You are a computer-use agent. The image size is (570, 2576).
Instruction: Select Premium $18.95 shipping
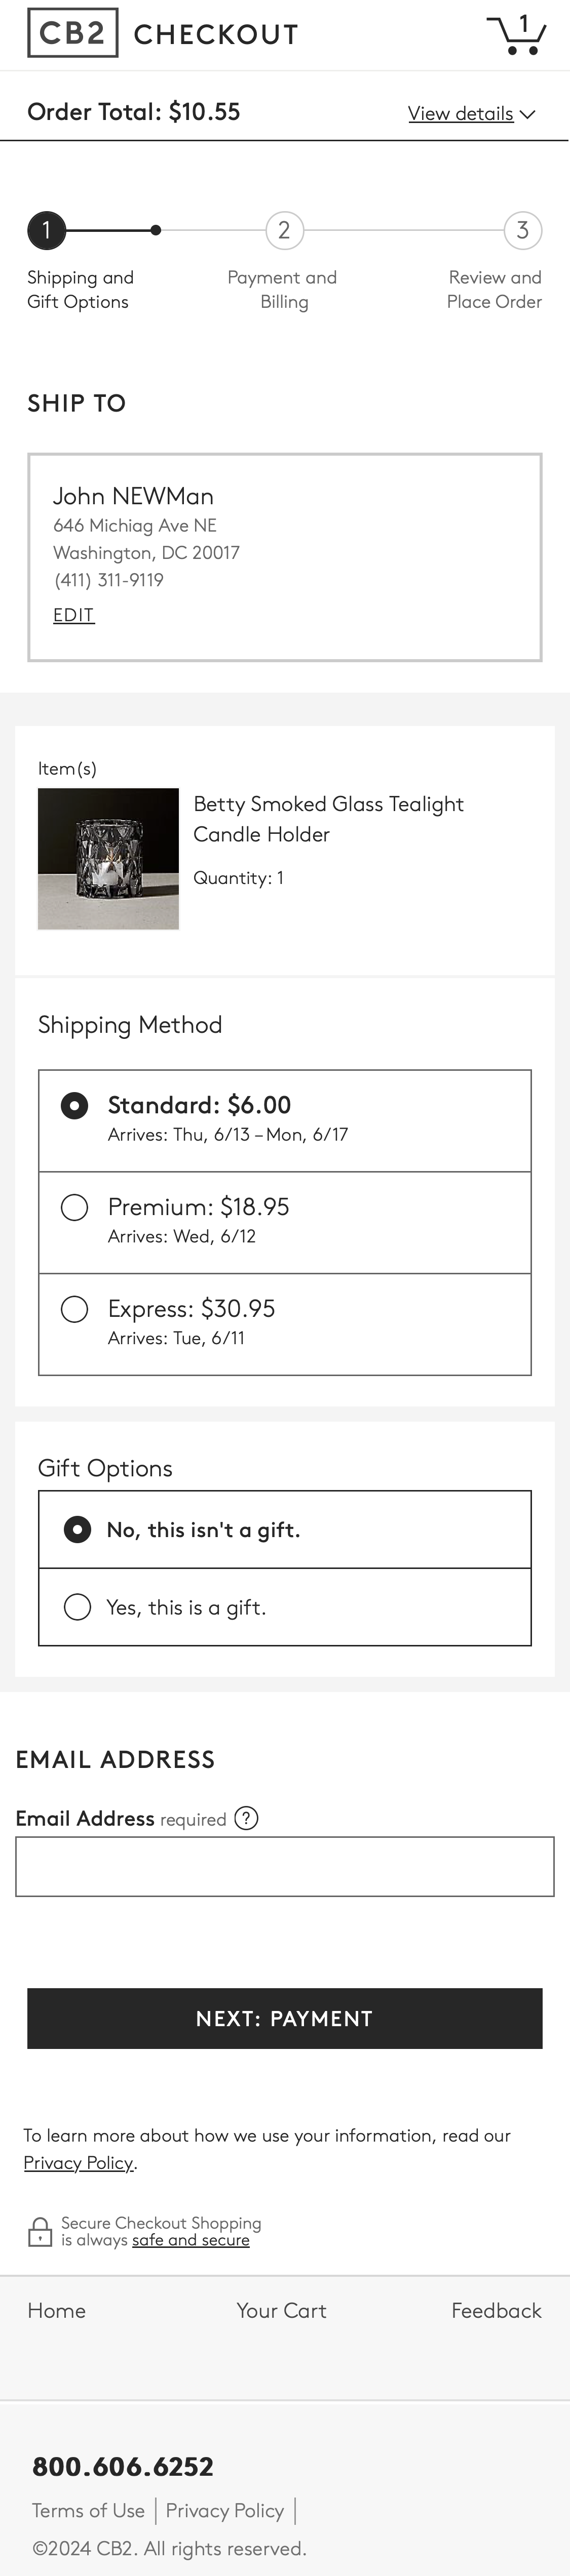pos(75,1207)
